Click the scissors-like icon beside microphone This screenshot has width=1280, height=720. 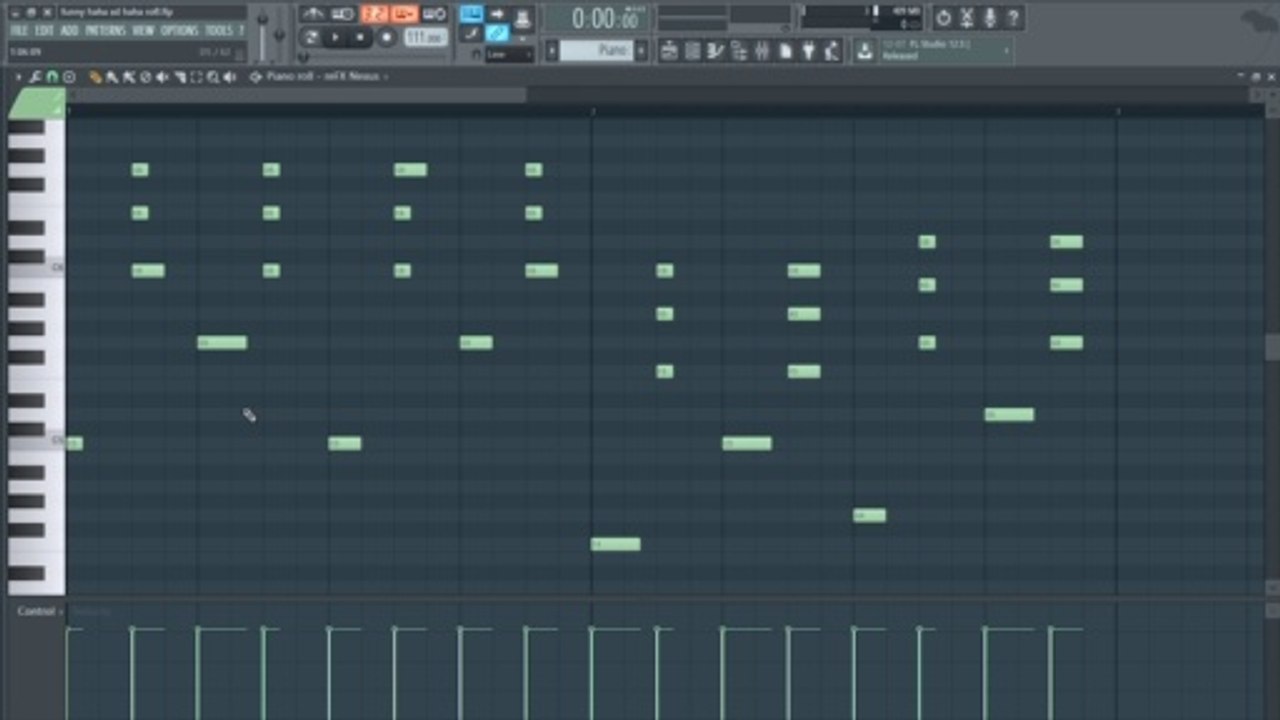coord(967,17)
